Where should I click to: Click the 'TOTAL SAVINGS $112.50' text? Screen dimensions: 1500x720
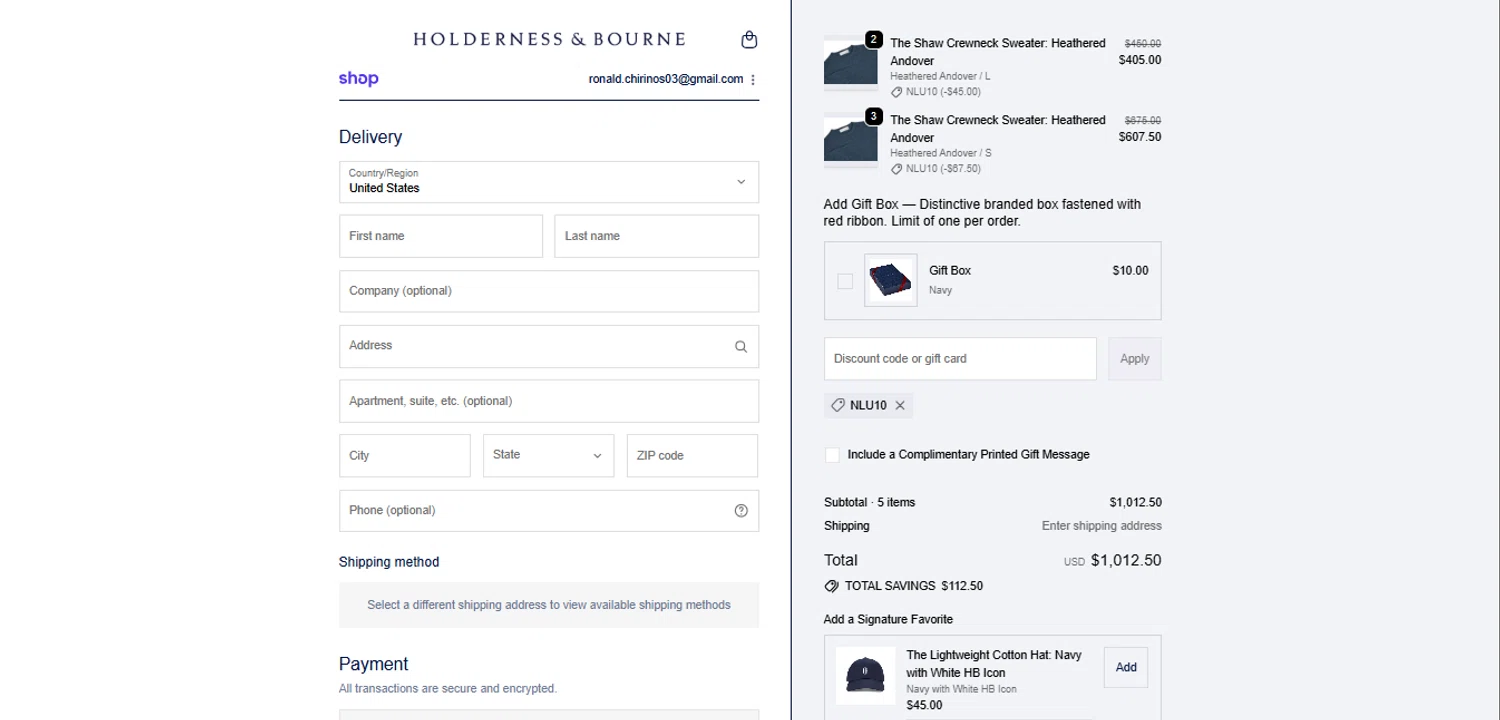coord(914,586)
